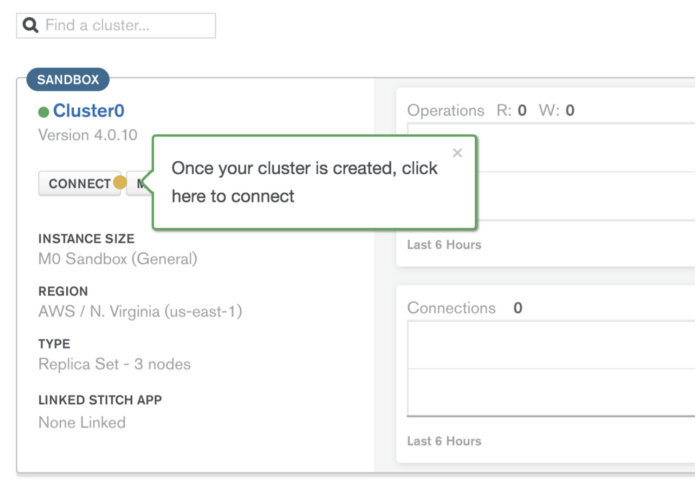The width and height of the screenshot is (700, 482).
Task: Focus the Find a cluster search field
Action: pyautogui.click(x=116, y=25)
